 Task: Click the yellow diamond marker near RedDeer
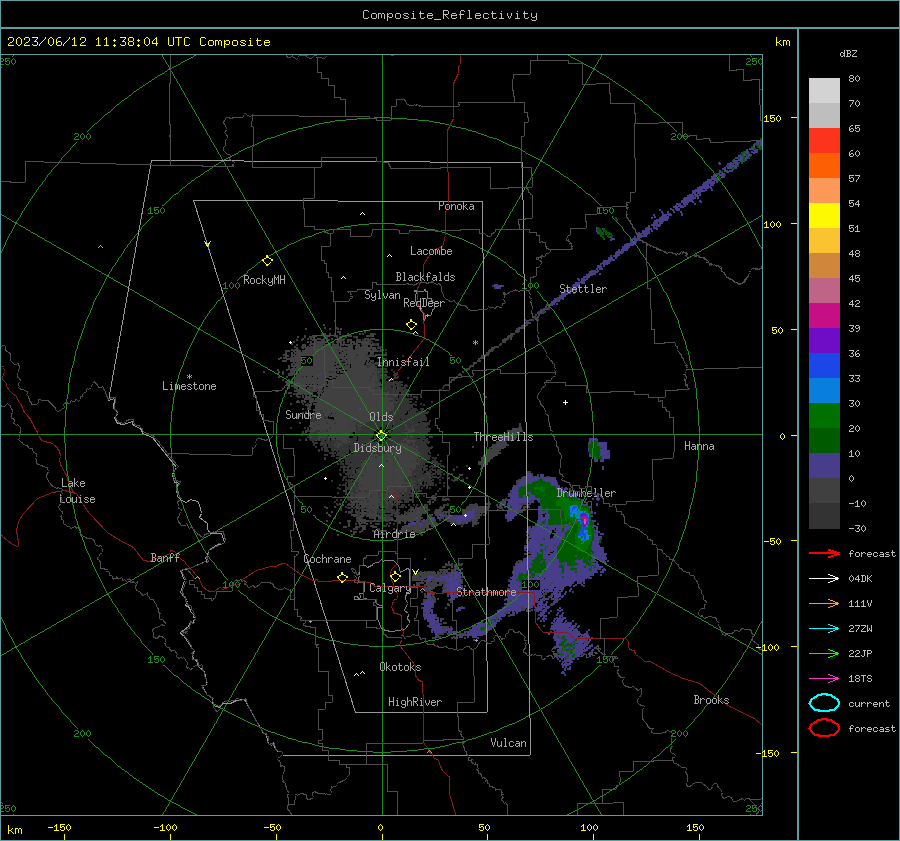click(x=411, y=325)
